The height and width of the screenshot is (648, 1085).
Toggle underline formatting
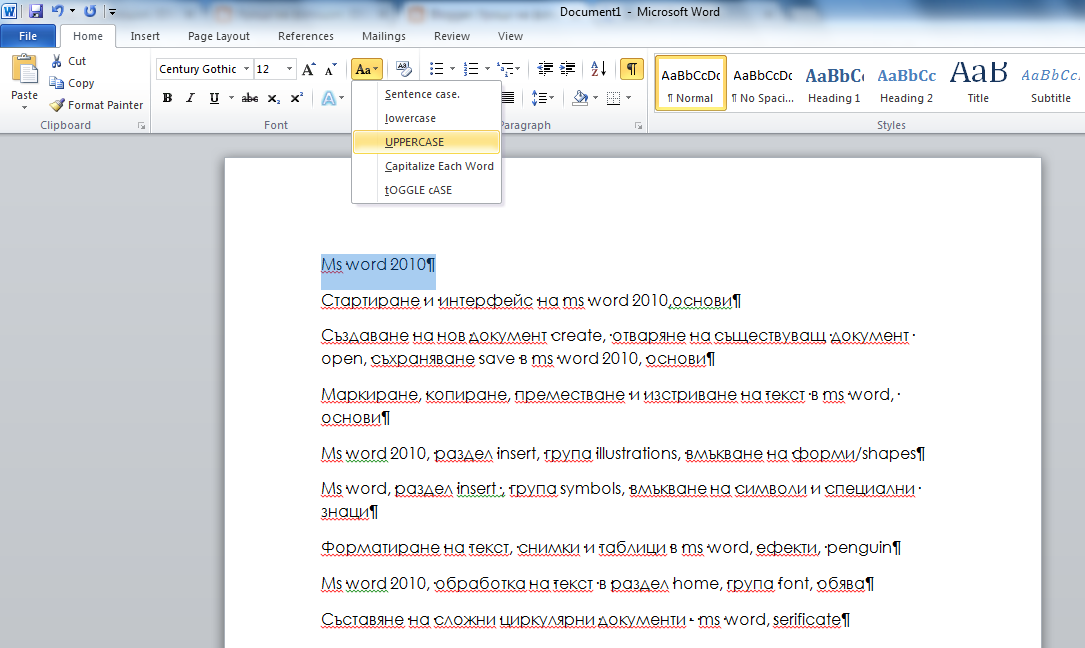click(215, 98)
